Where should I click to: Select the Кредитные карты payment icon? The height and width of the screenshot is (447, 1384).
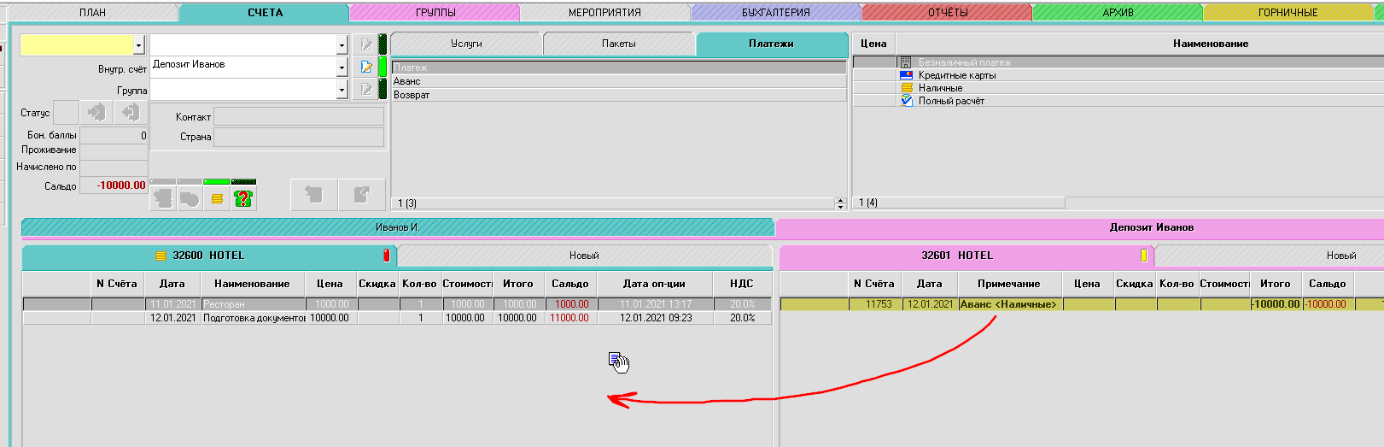click(907, 75)
